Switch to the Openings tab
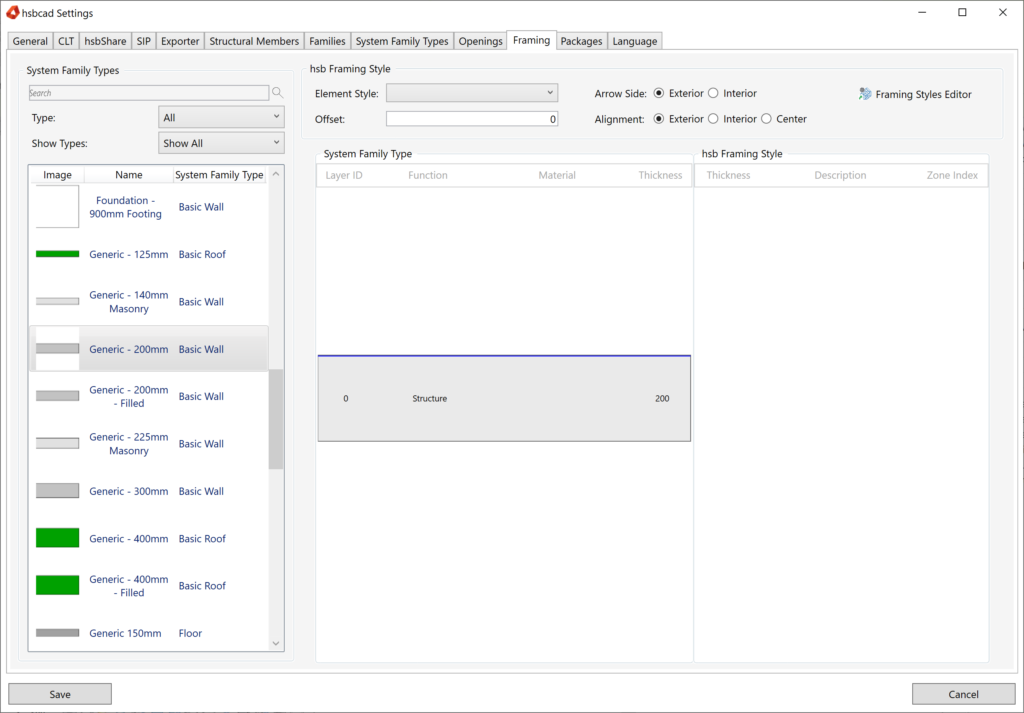 point(481,41)
